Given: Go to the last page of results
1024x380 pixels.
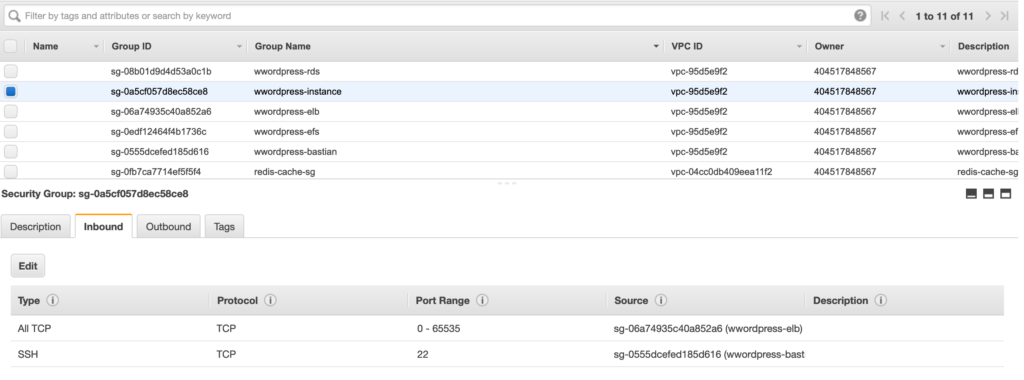Looking at the screenshot, I should coord(1005,16).
